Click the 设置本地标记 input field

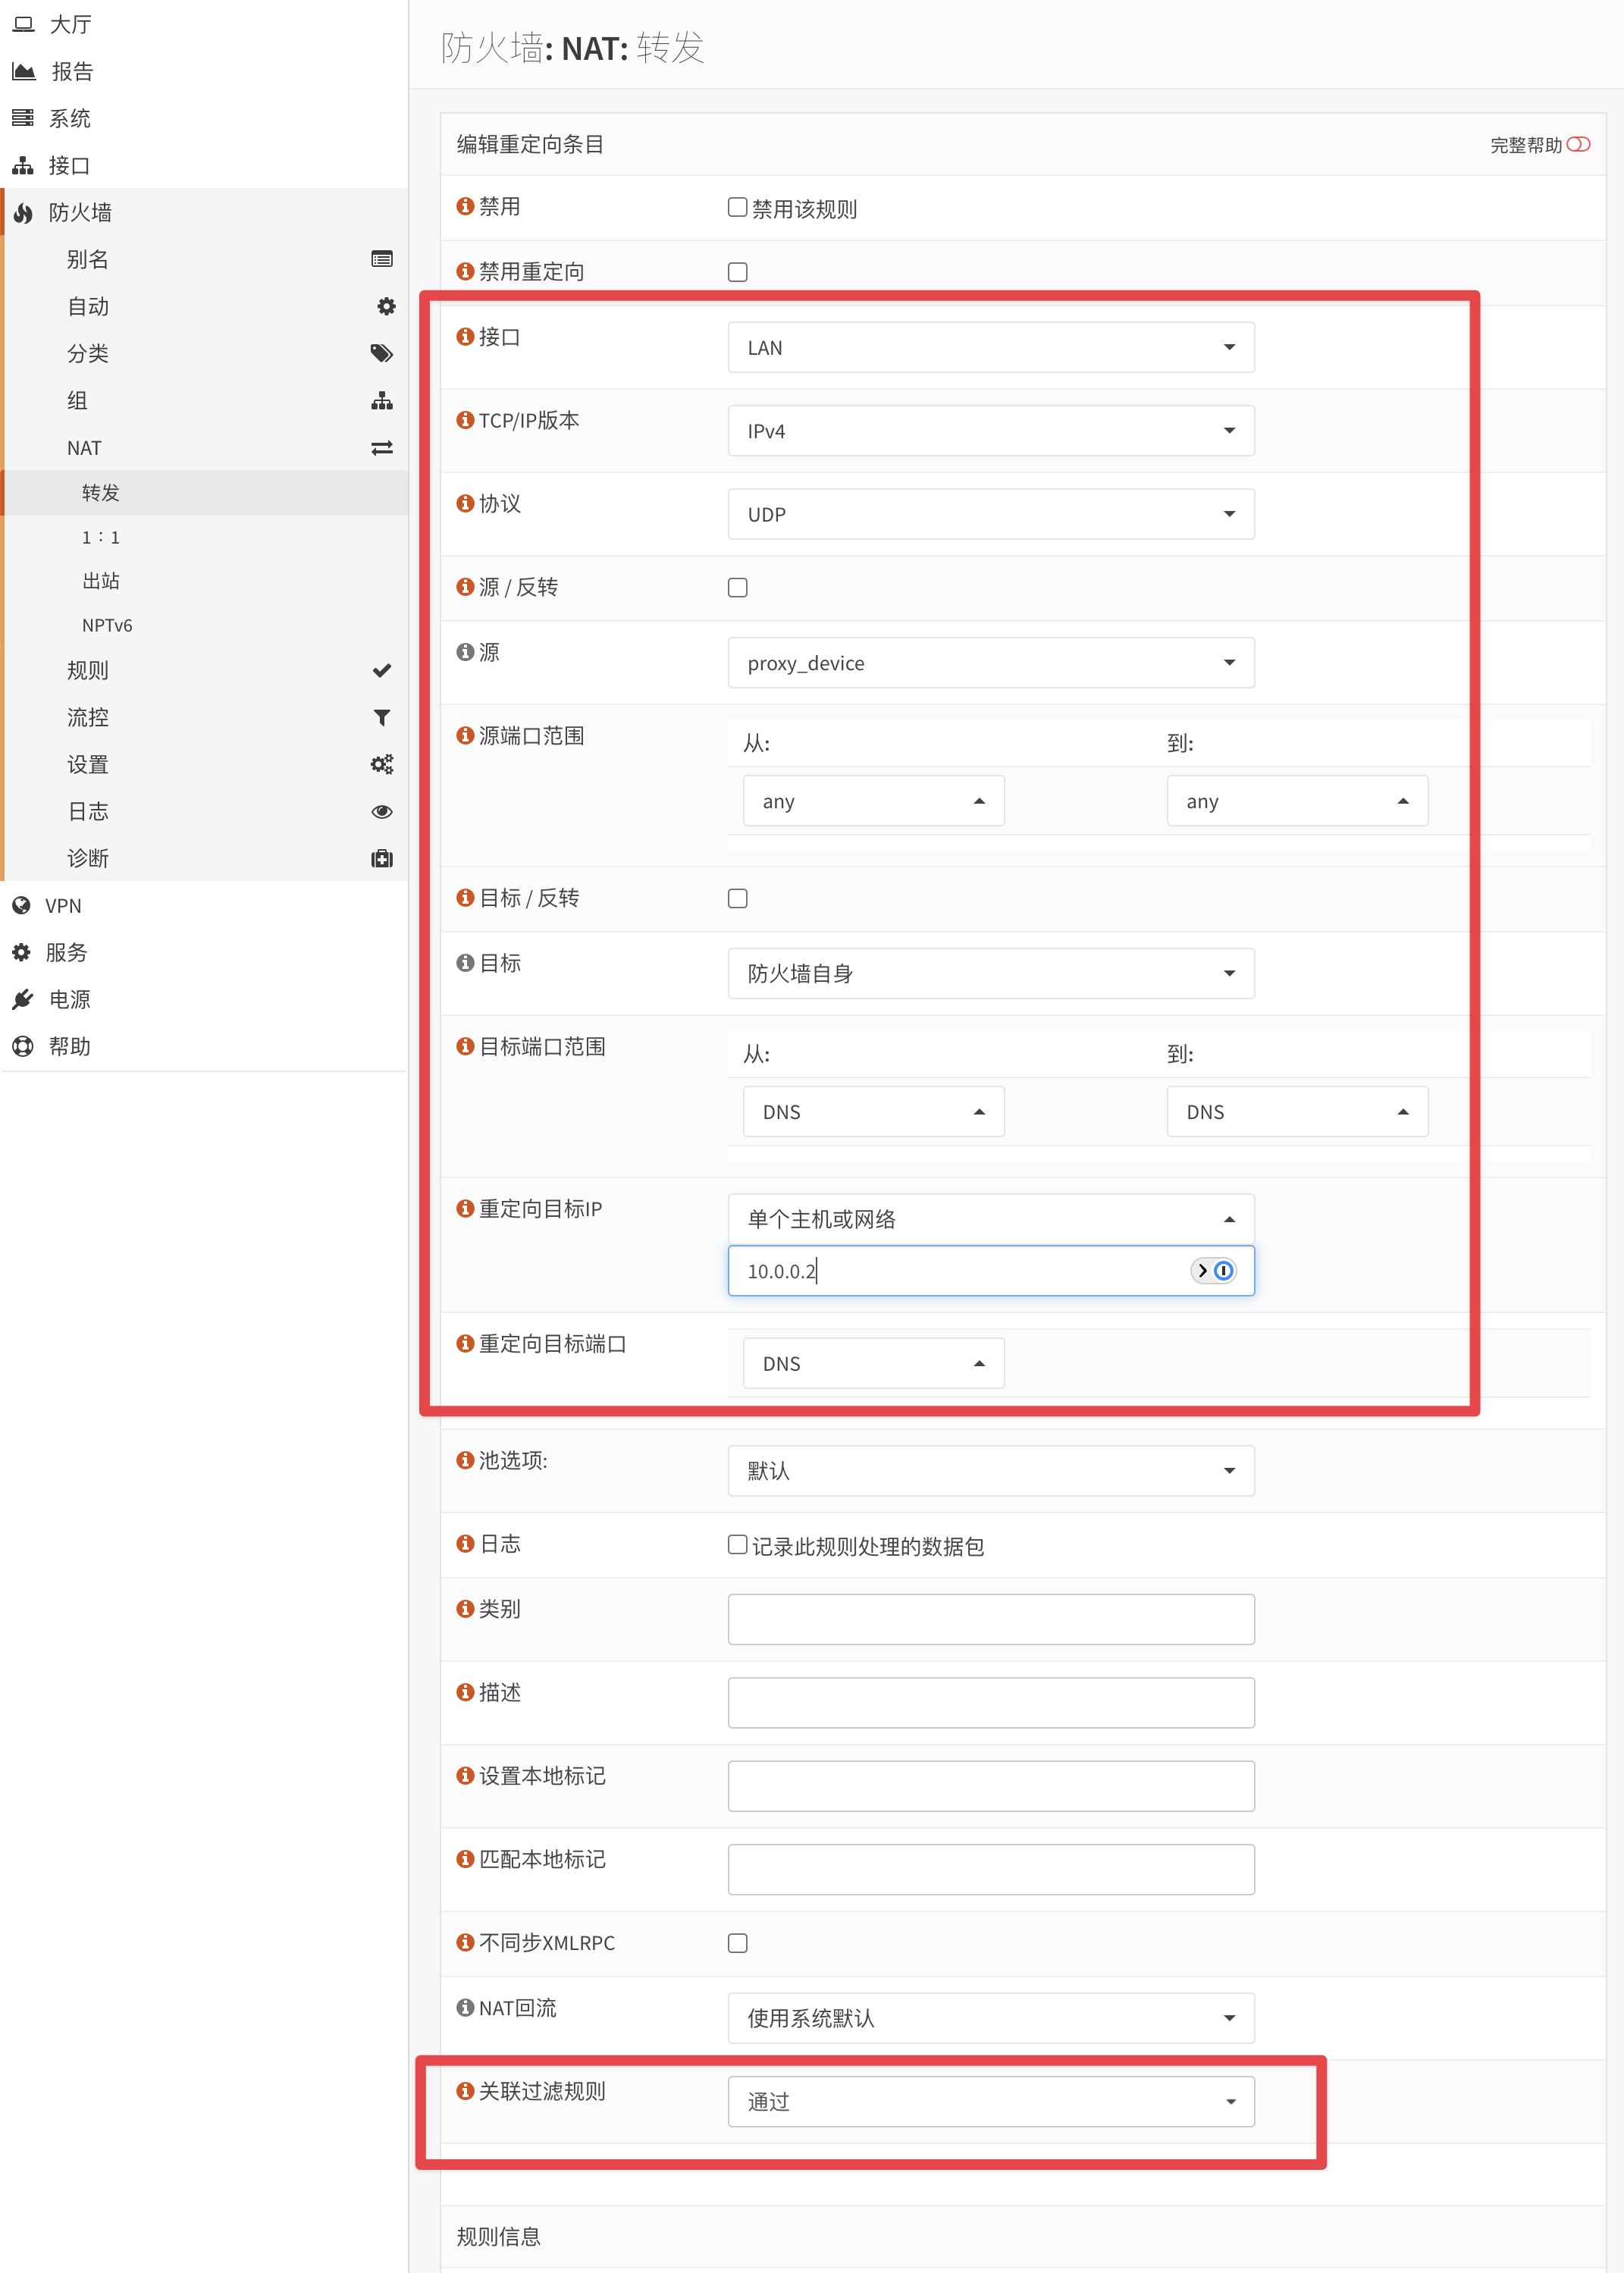tap(991, 1785)
